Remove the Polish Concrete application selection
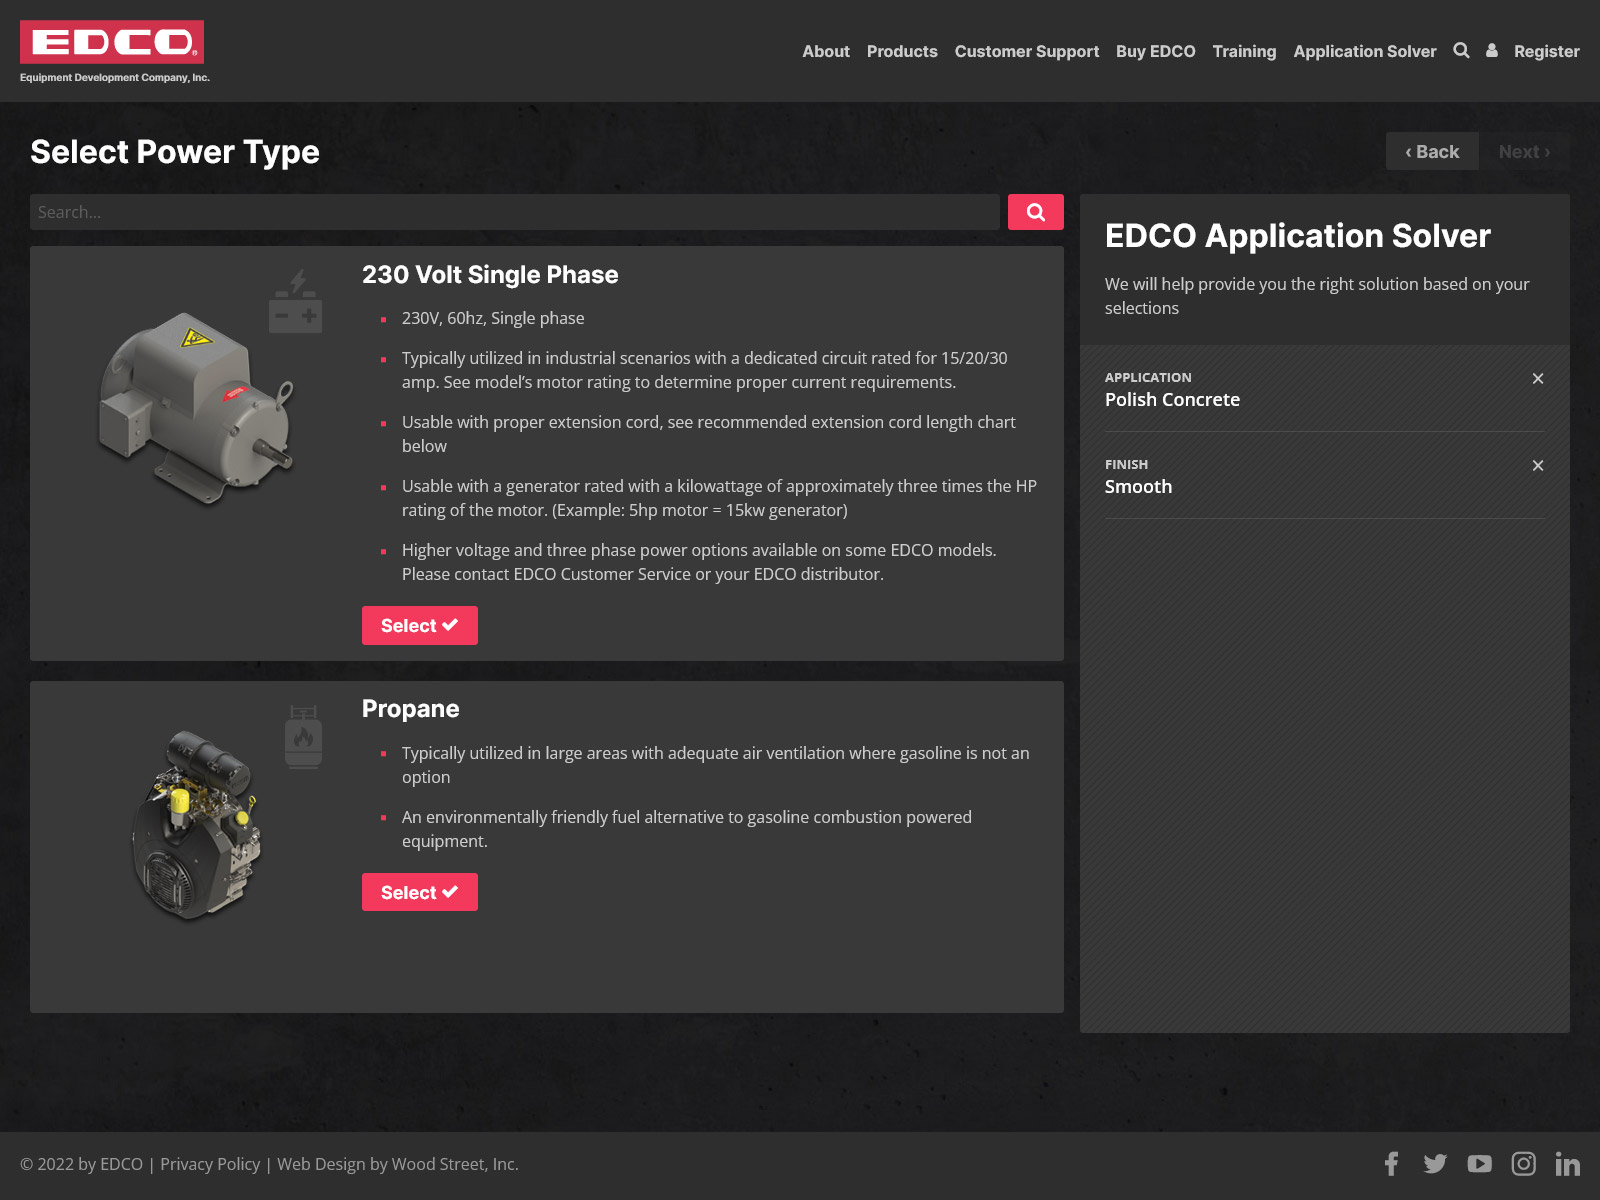1600x1200 pixels. point(1538,378)
